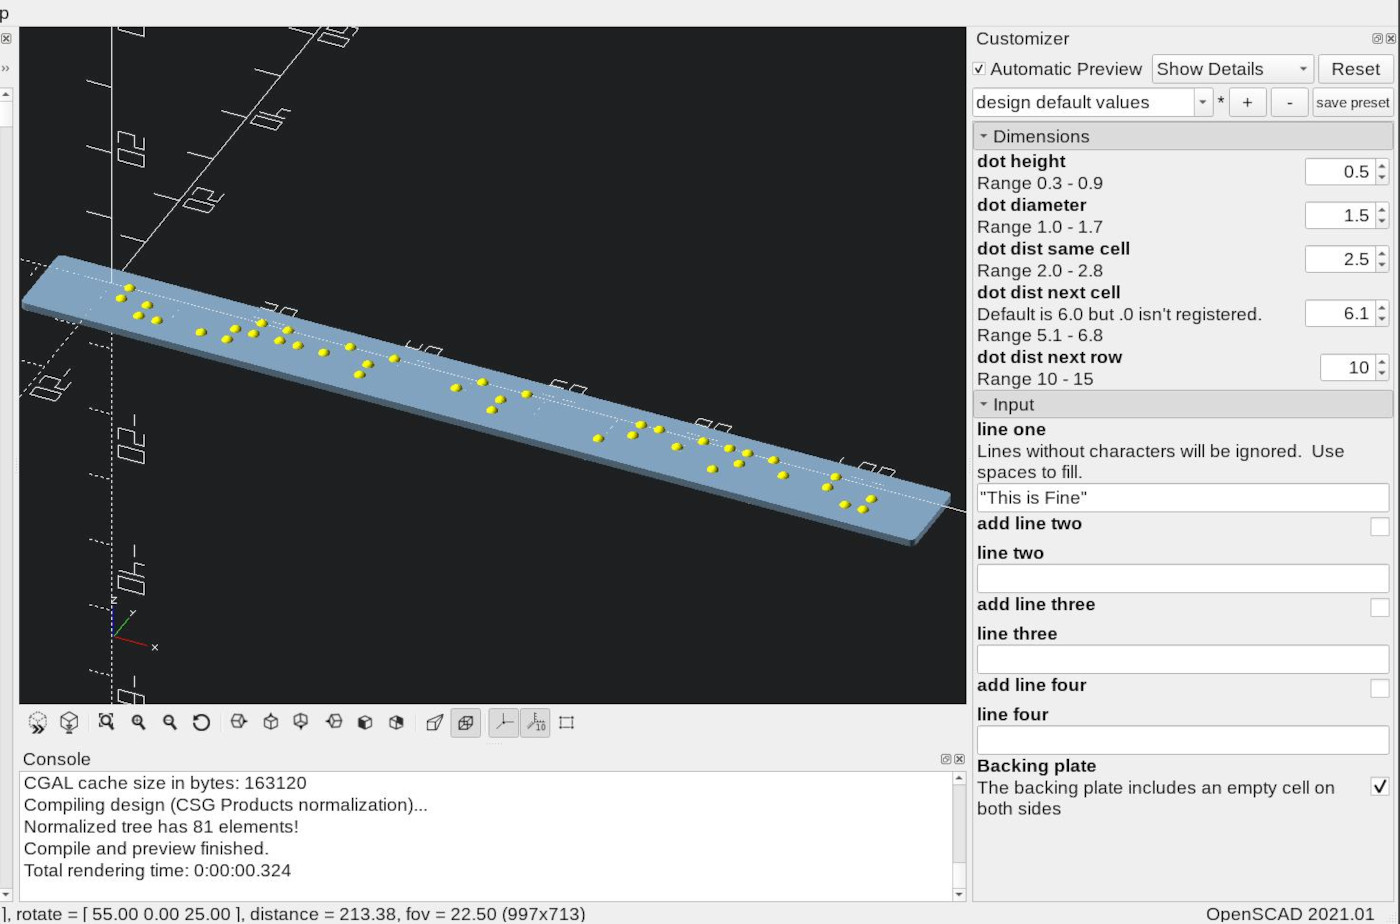This screenshot has height=924, width=1400.
Task: Add a preset with the plus button
Action: point(1247,102)
